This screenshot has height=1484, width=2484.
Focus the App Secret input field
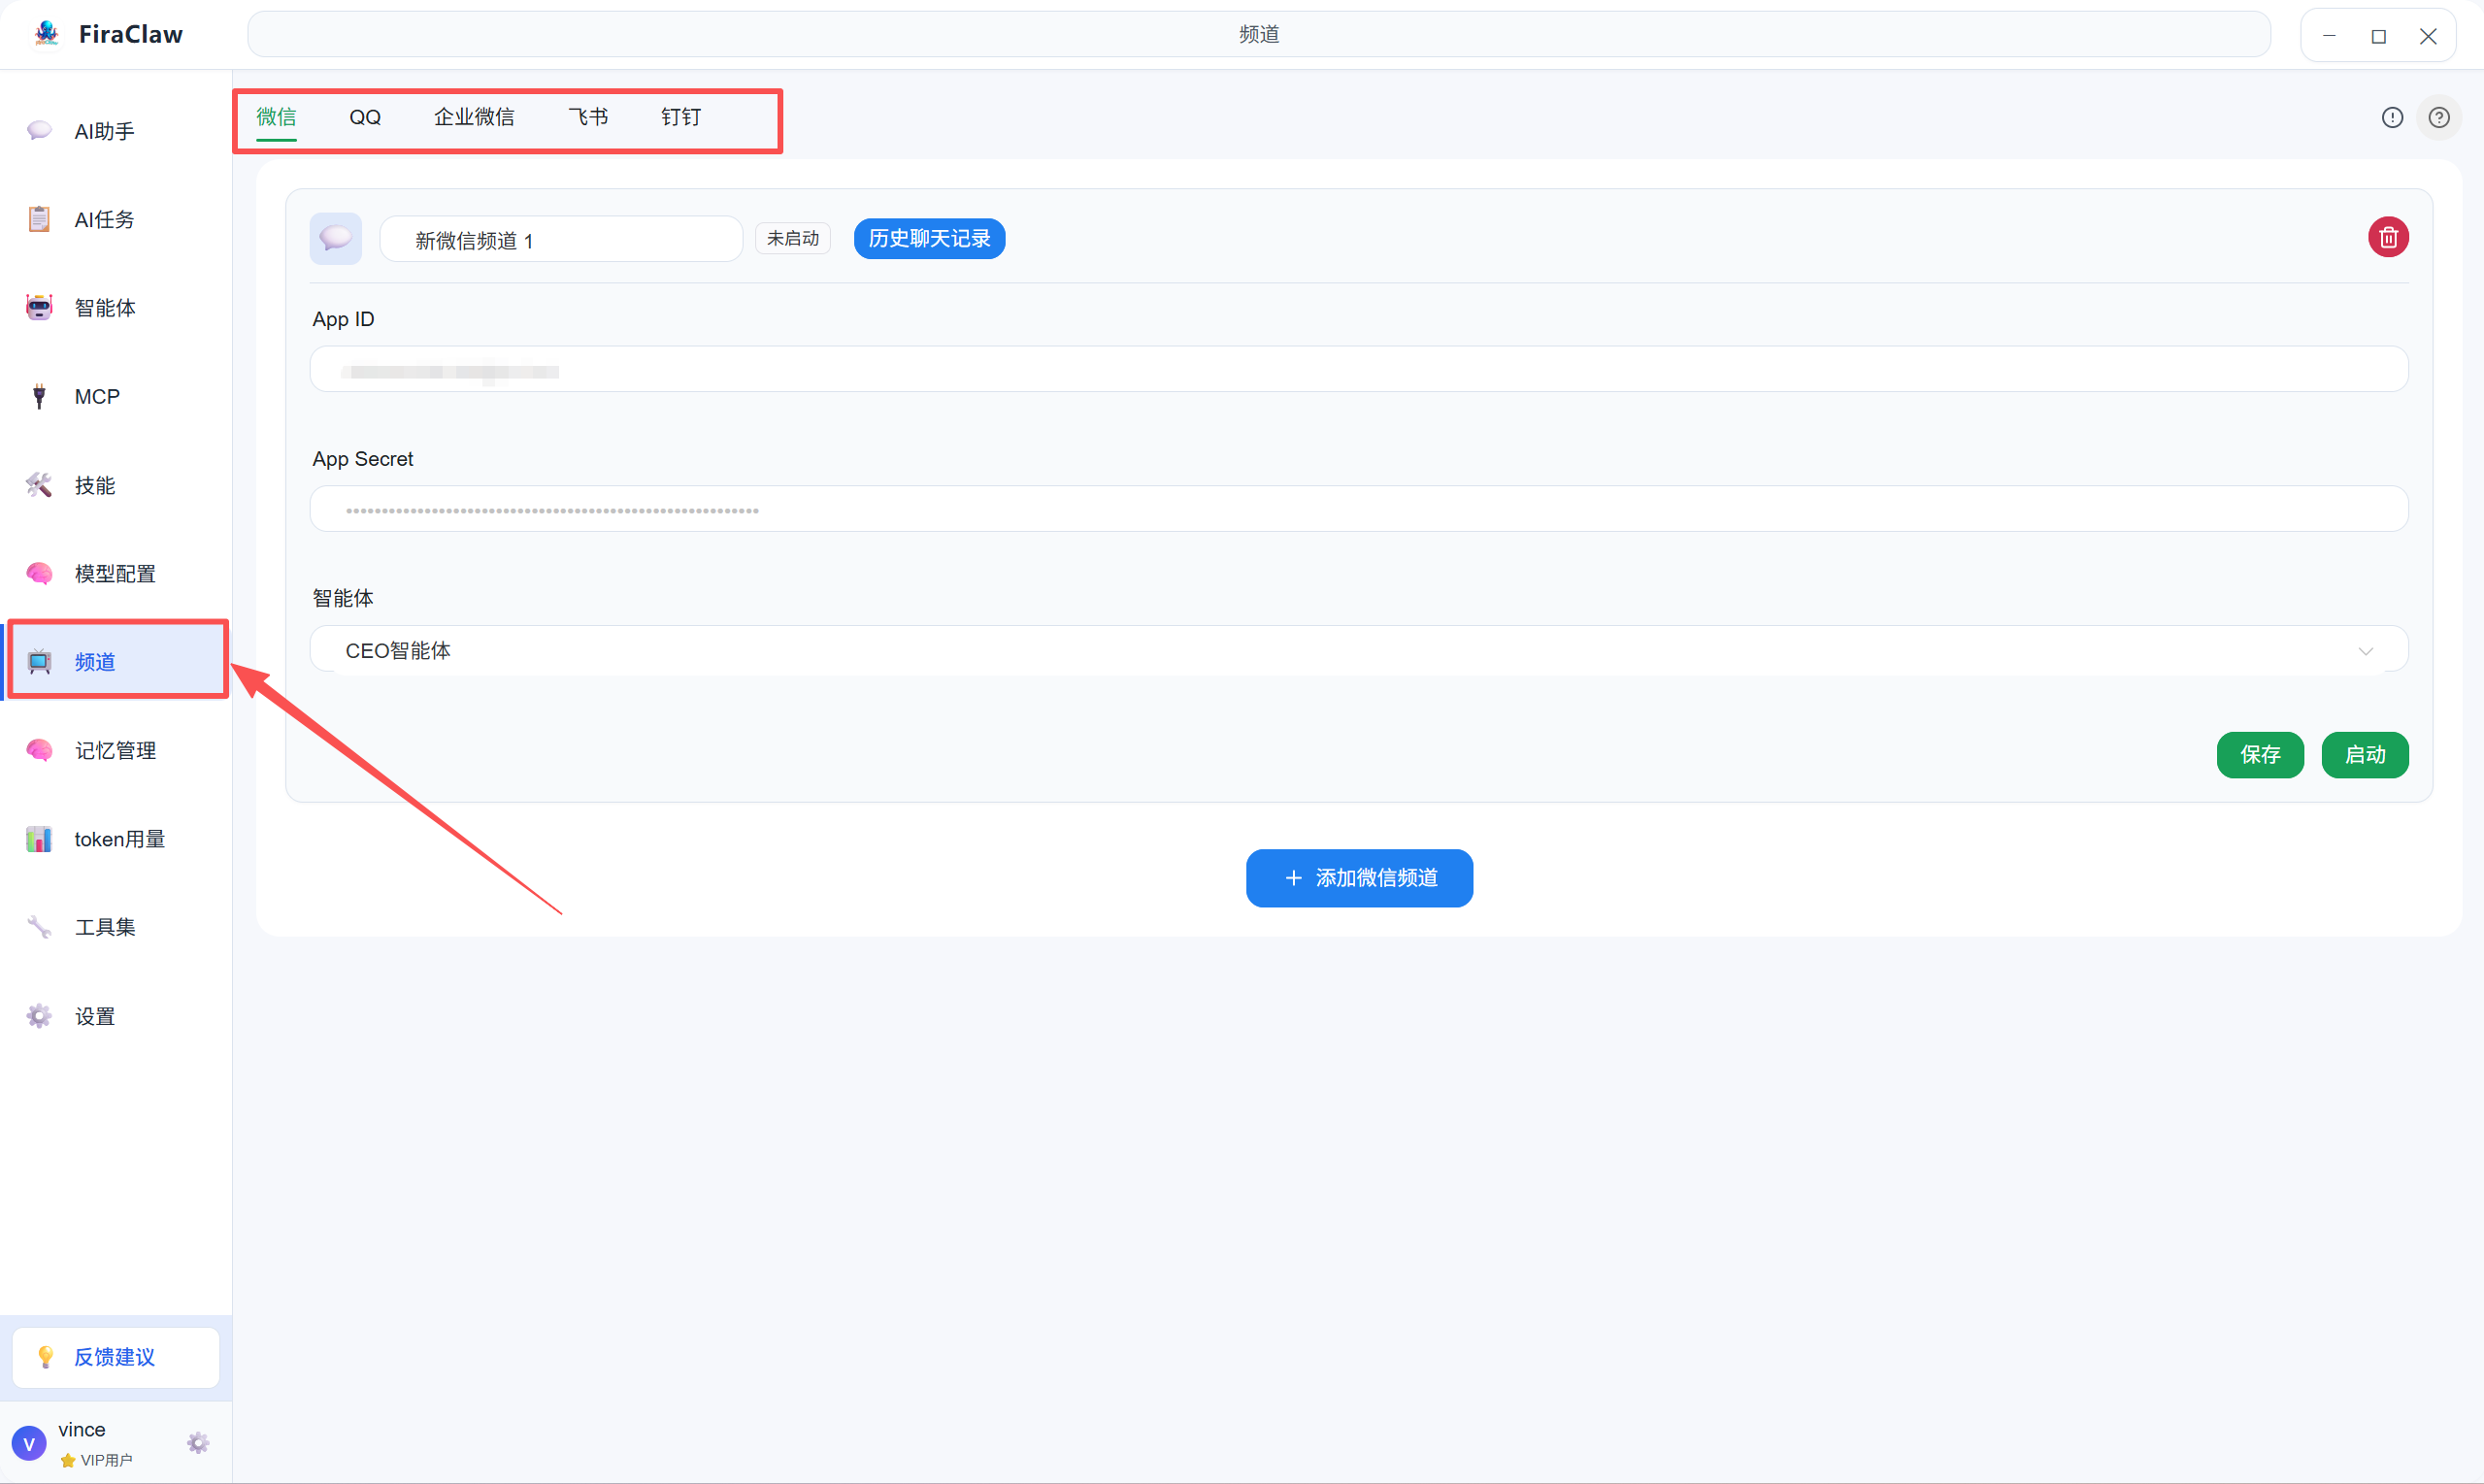click(1359, 509)
